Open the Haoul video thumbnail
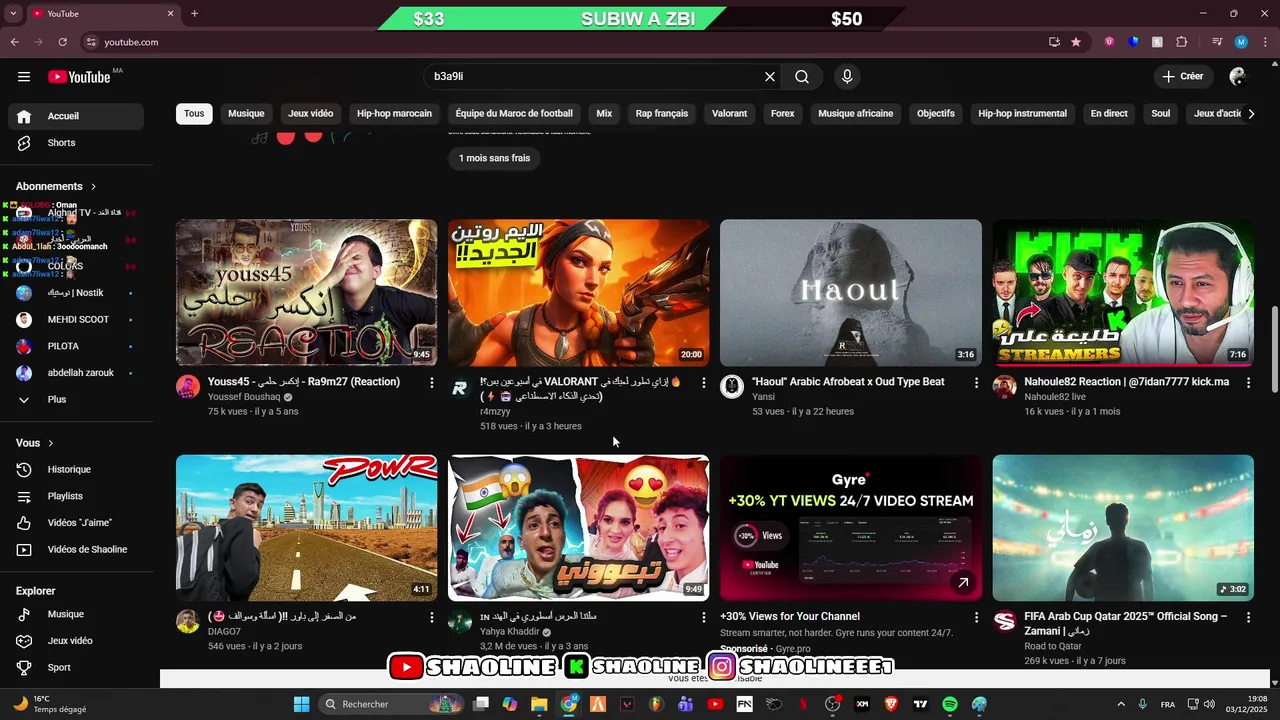 (x=851, y=293)
